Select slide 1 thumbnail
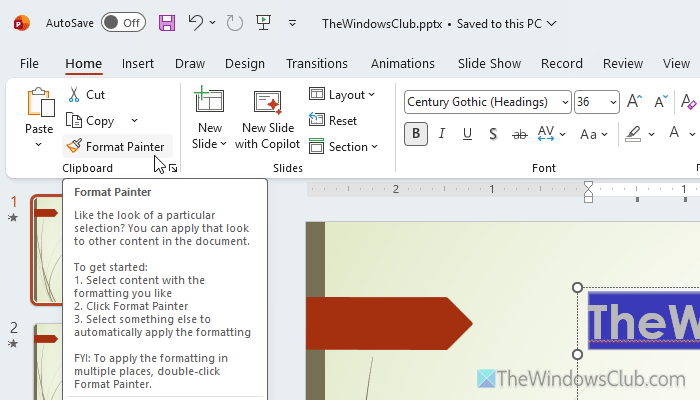 [x=46, y=250]
